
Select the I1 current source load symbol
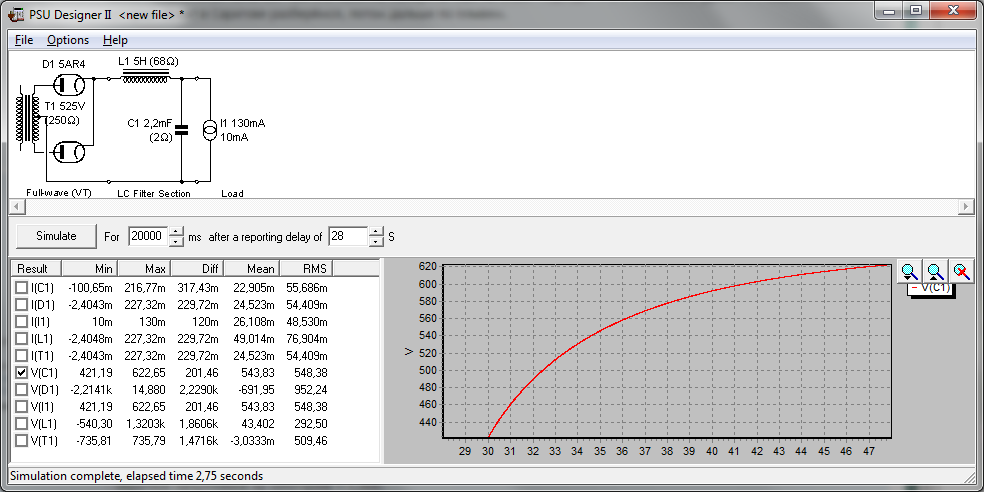tap(210, 129)
